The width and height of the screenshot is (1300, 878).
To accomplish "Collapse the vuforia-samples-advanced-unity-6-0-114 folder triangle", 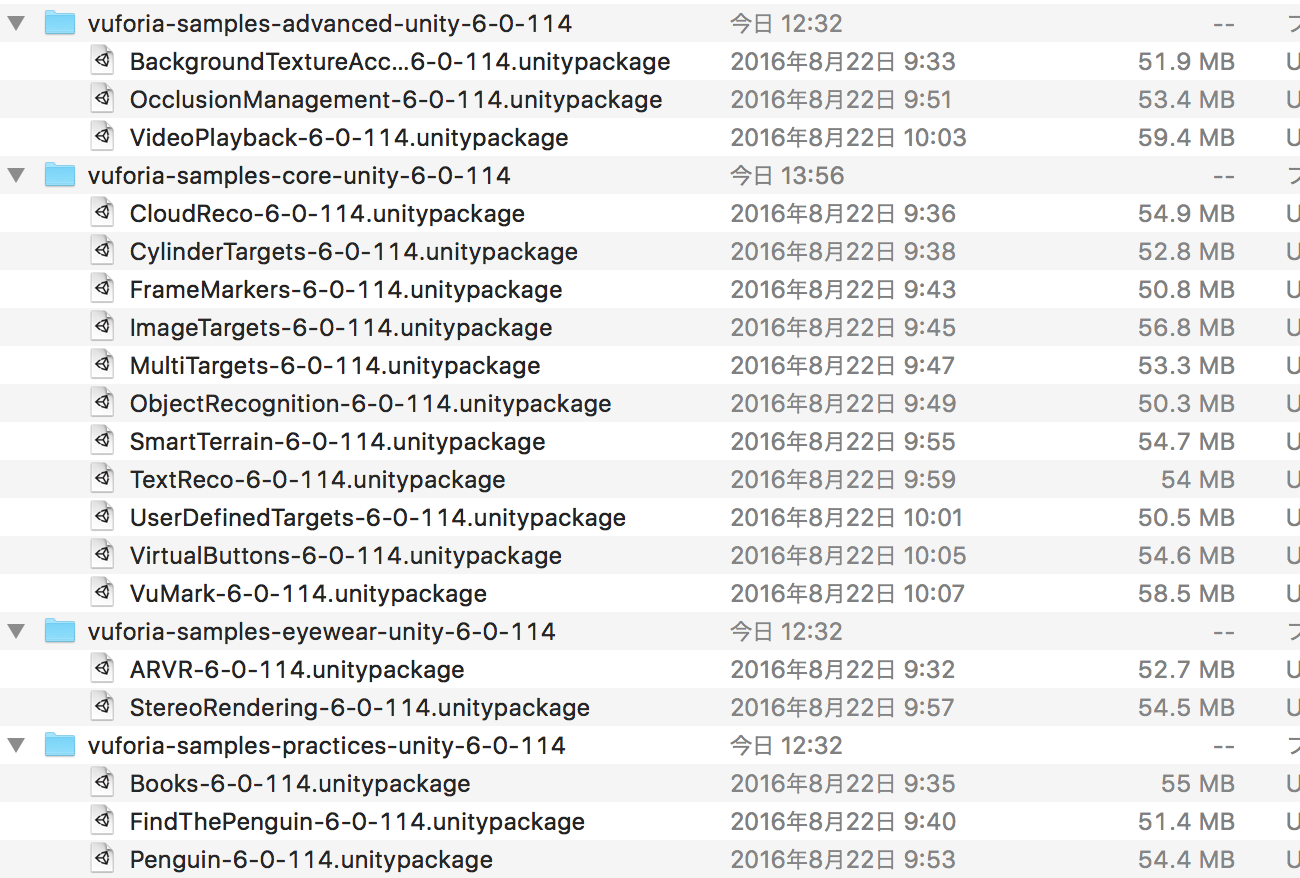I will point(16,24).
